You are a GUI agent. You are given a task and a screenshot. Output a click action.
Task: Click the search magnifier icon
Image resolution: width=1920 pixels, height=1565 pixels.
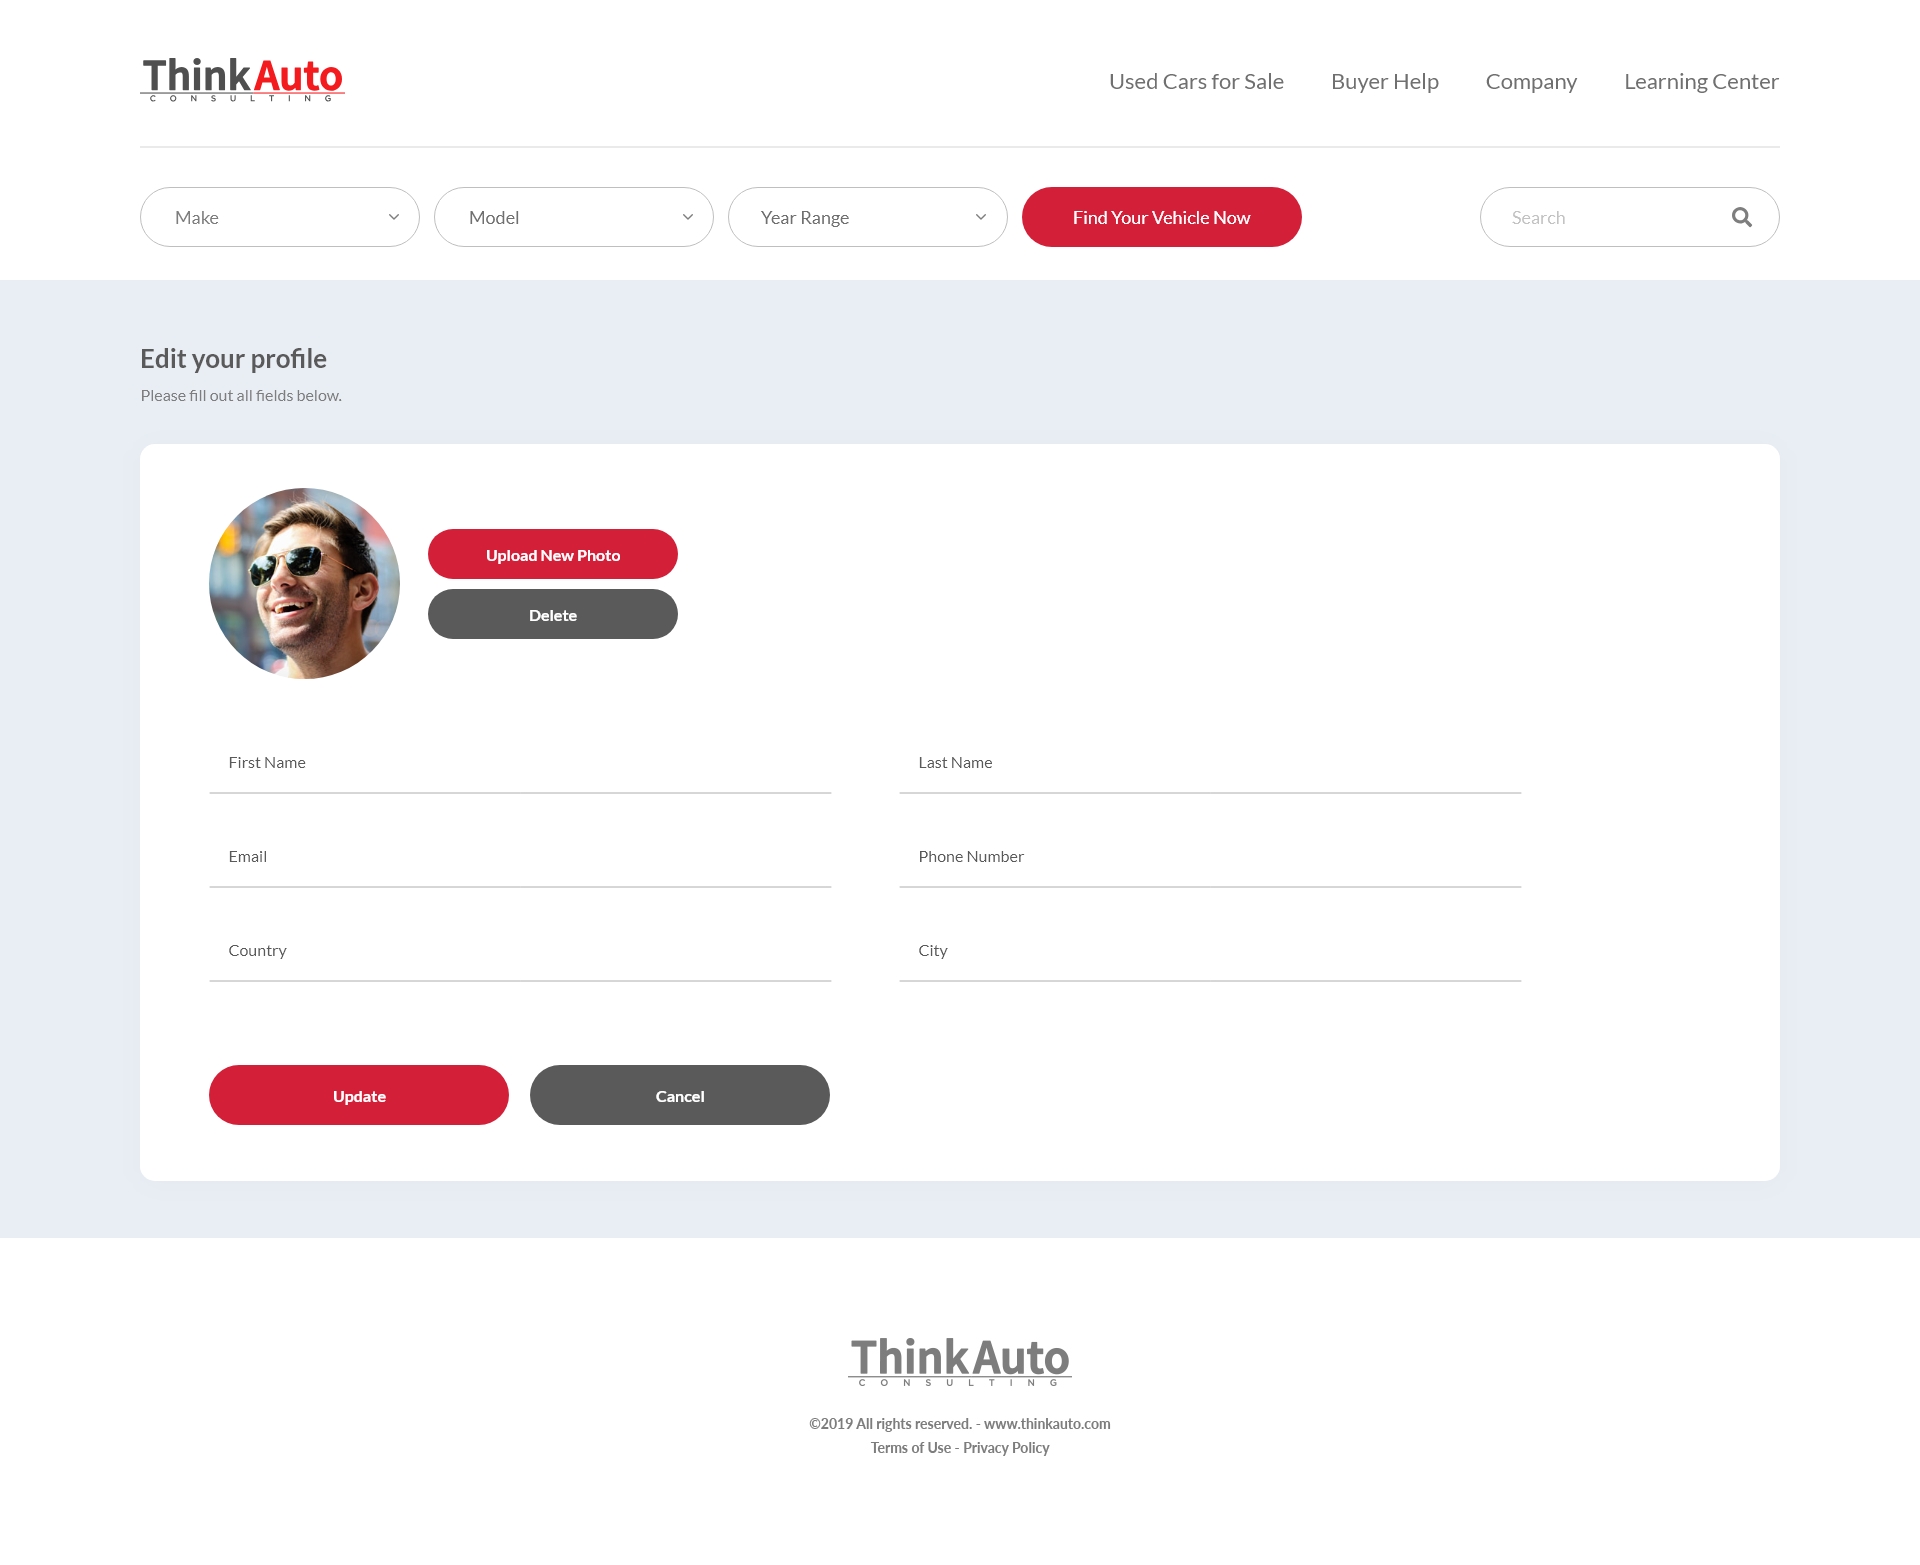(1741, 217)
